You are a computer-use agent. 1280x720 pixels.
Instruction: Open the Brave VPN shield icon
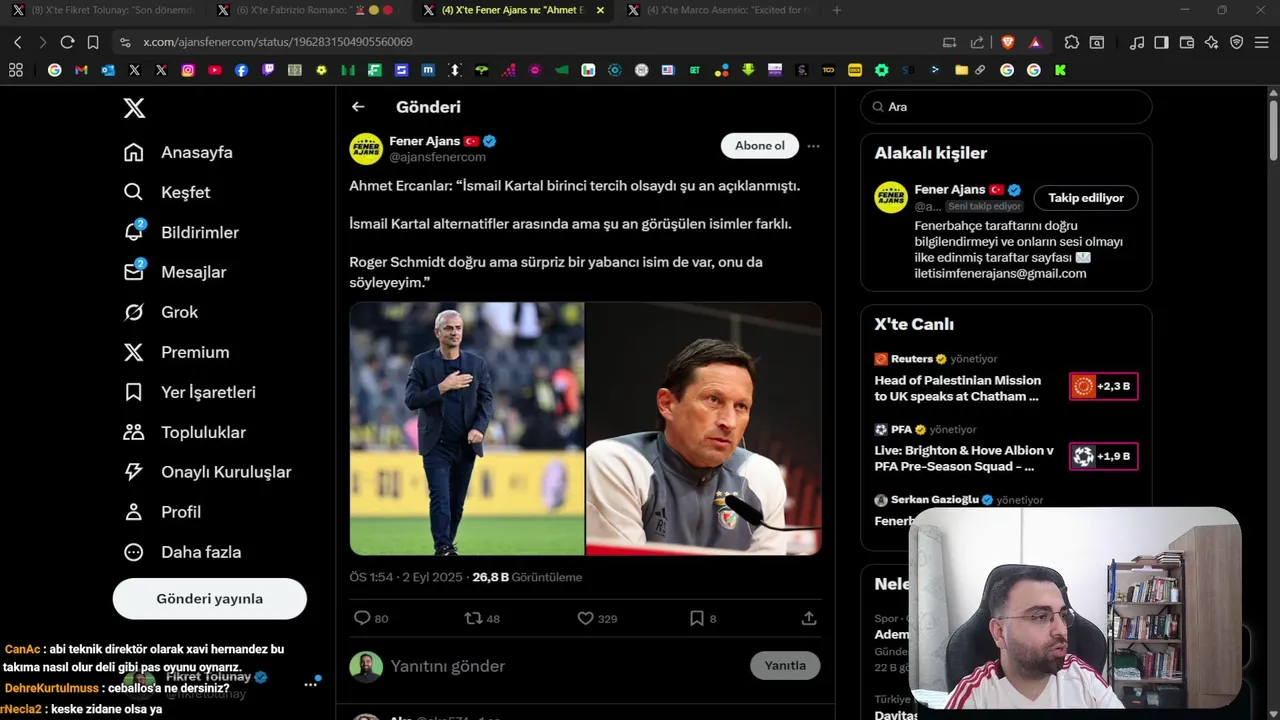click(1237, 42)
